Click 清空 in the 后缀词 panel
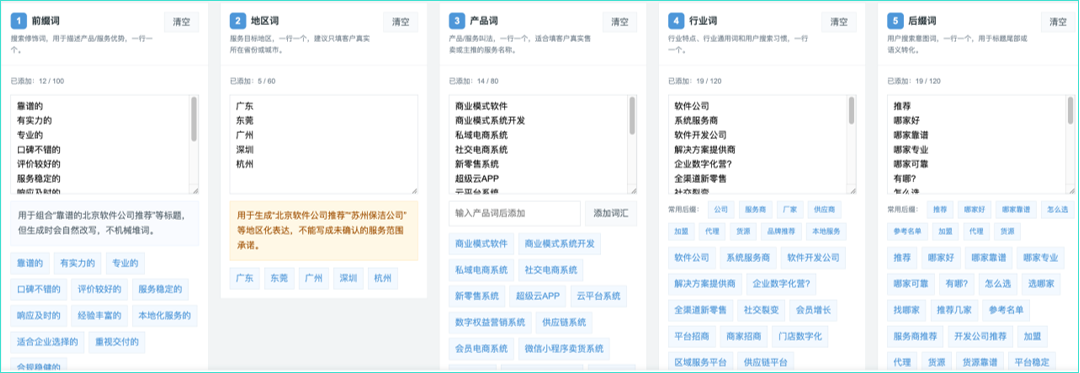This screenshot has height=373, width=1080. pos(1058,22)
